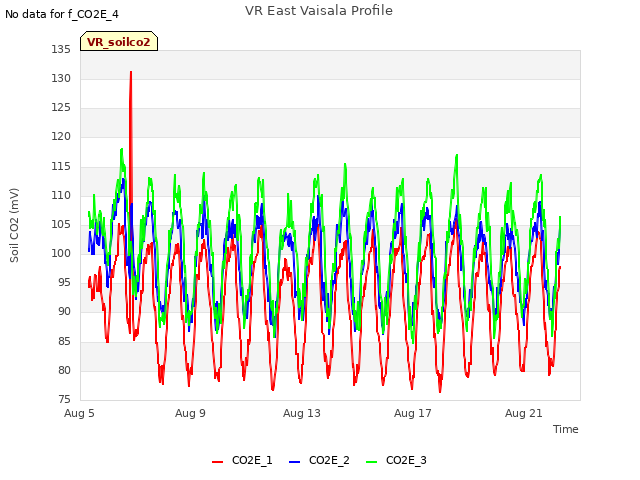
Task: Click the 125 y-axis tick label
Action: click(x=61, y=107)
